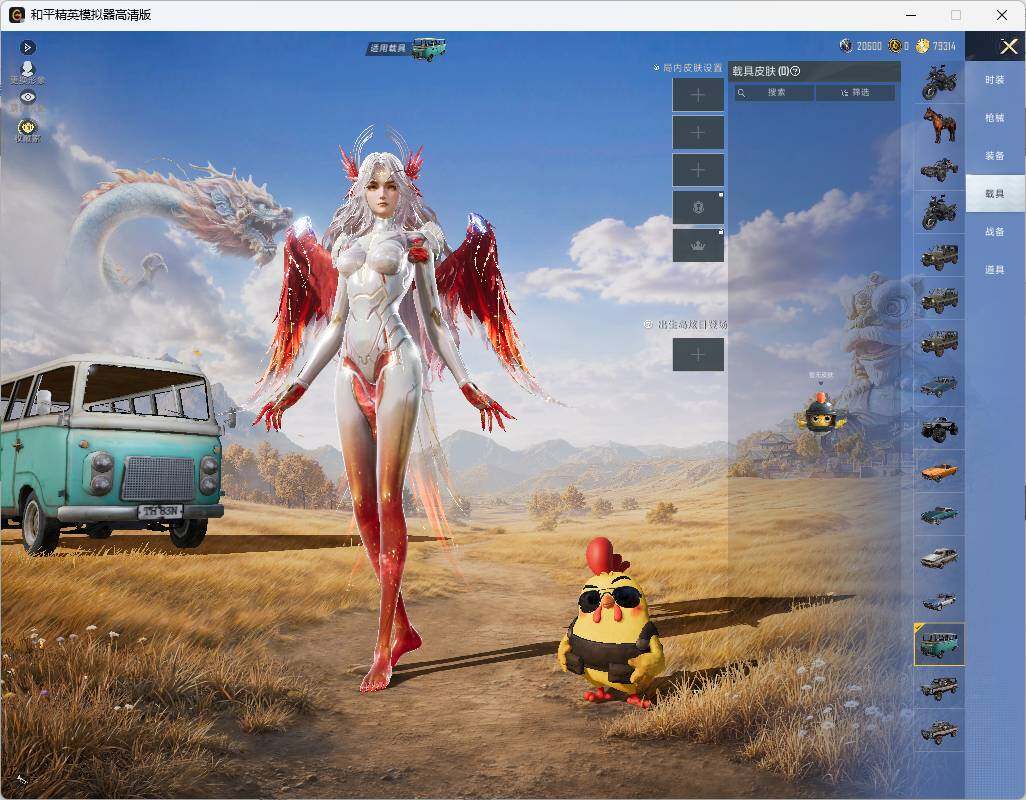Image resolution: width=1026 pixels, height=800 pixels.
Task: Click the 适用载具 minibus icon at top
Action: [429, 48]
